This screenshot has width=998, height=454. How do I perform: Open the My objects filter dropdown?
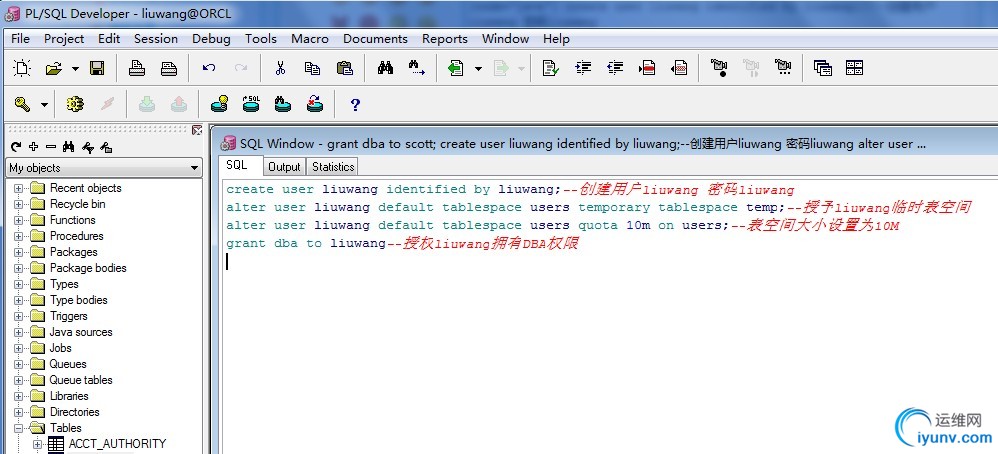195,168
